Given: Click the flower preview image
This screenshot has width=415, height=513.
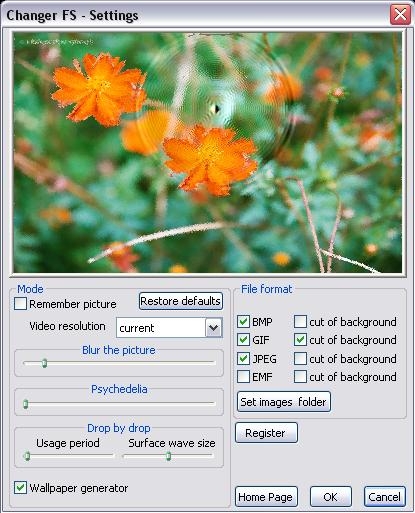Looking at the screenshot, I should [x=207, y=152].
